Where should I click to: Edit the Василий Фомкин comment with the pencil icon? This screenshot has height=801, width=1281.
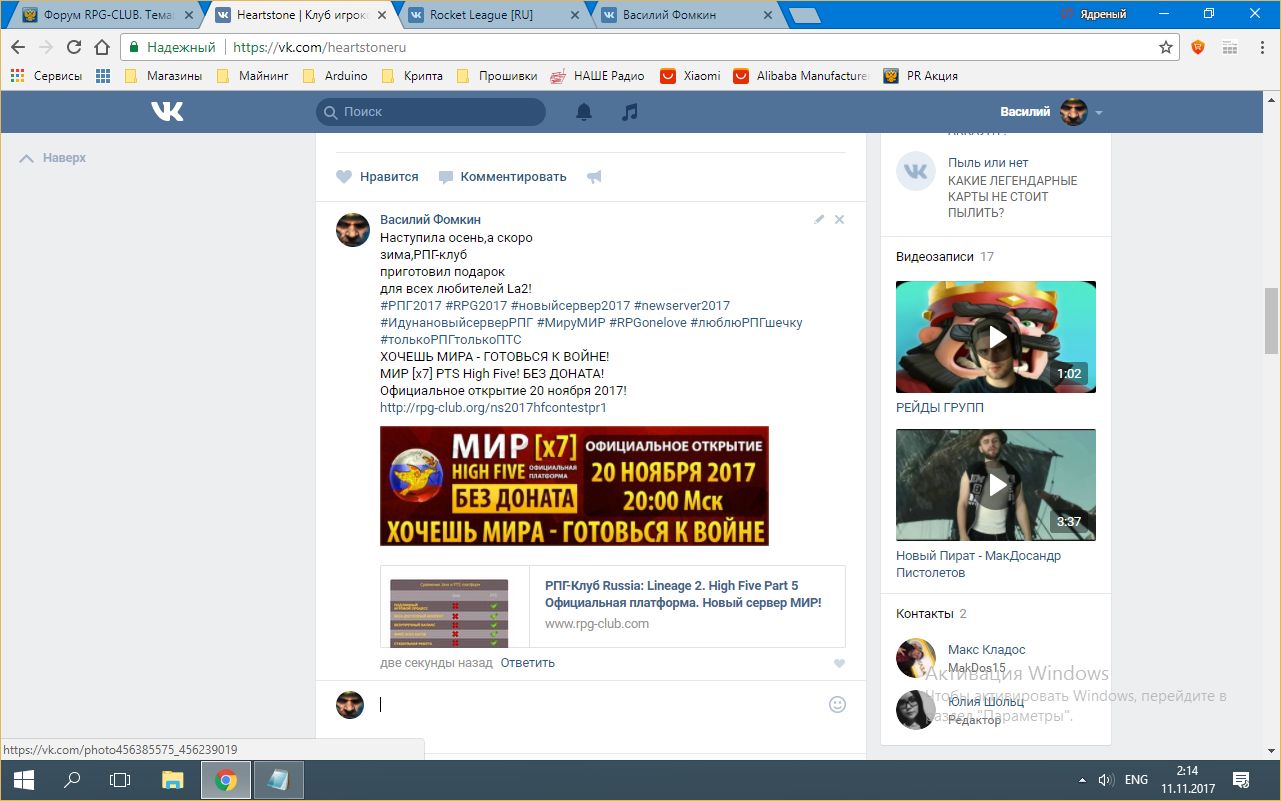coord(819,219)
